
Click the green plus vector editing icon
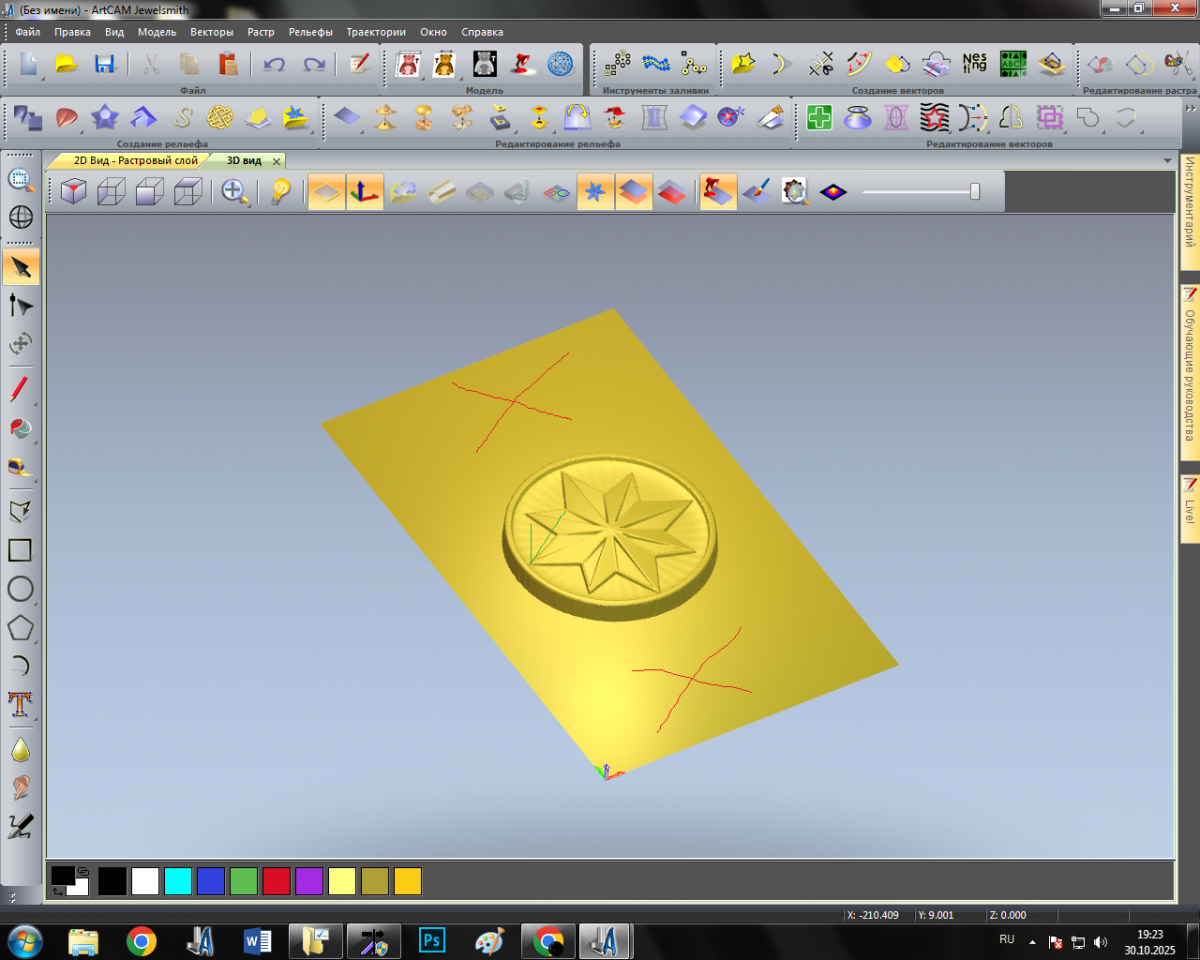point(819,118)
